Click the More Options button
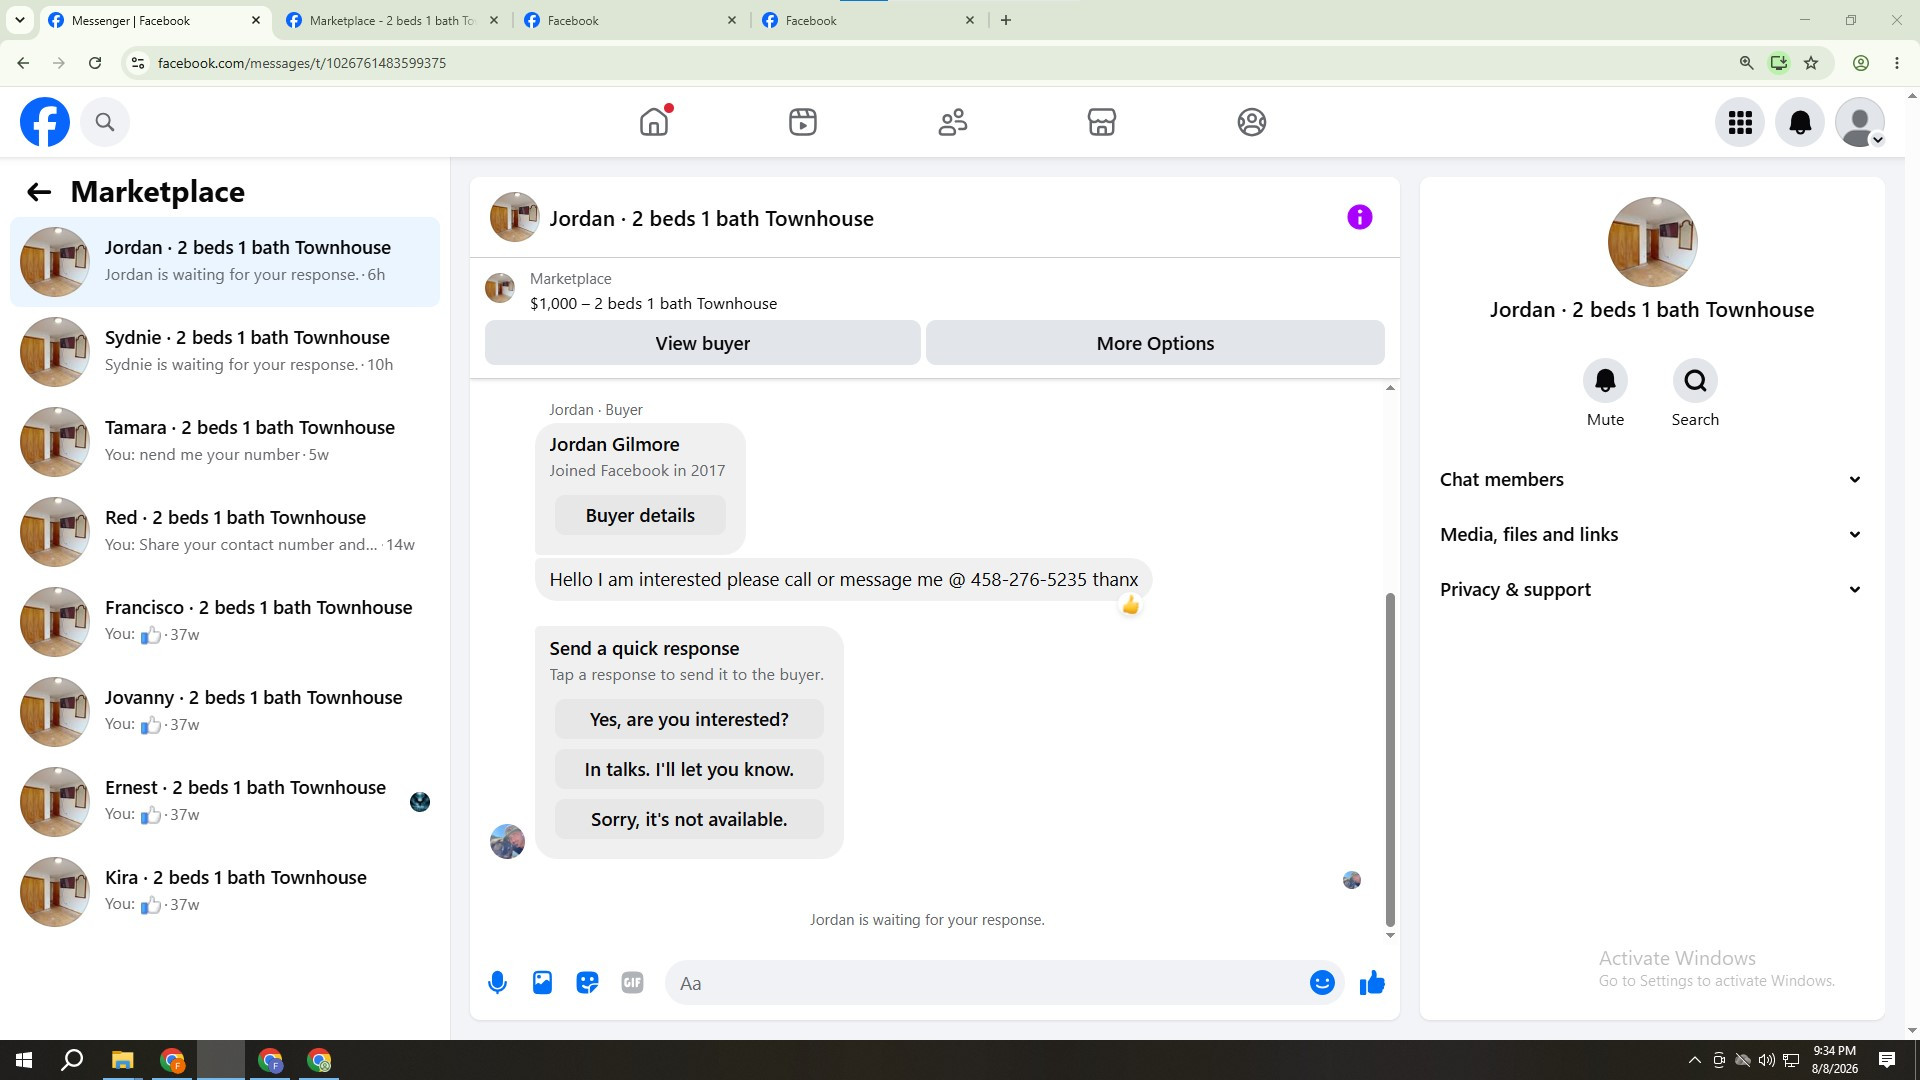Image resolution: width=1920 pixels, height=1080 pixels. click(1155, 343)
